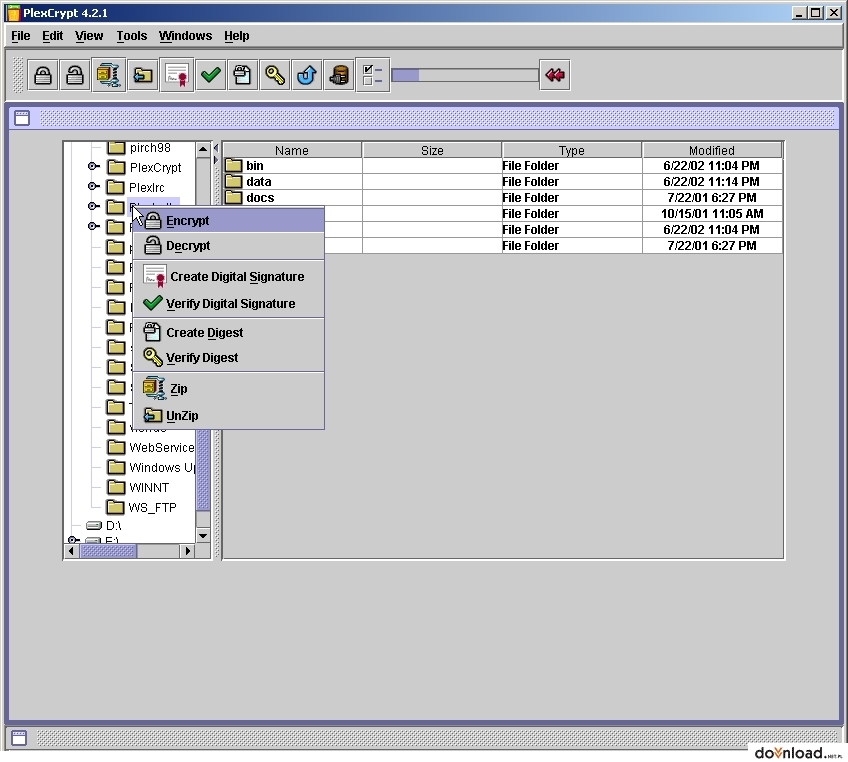Click the tree scrollbar down arrow
Viewport: 848px width, 762px height.
coord(203,535)
